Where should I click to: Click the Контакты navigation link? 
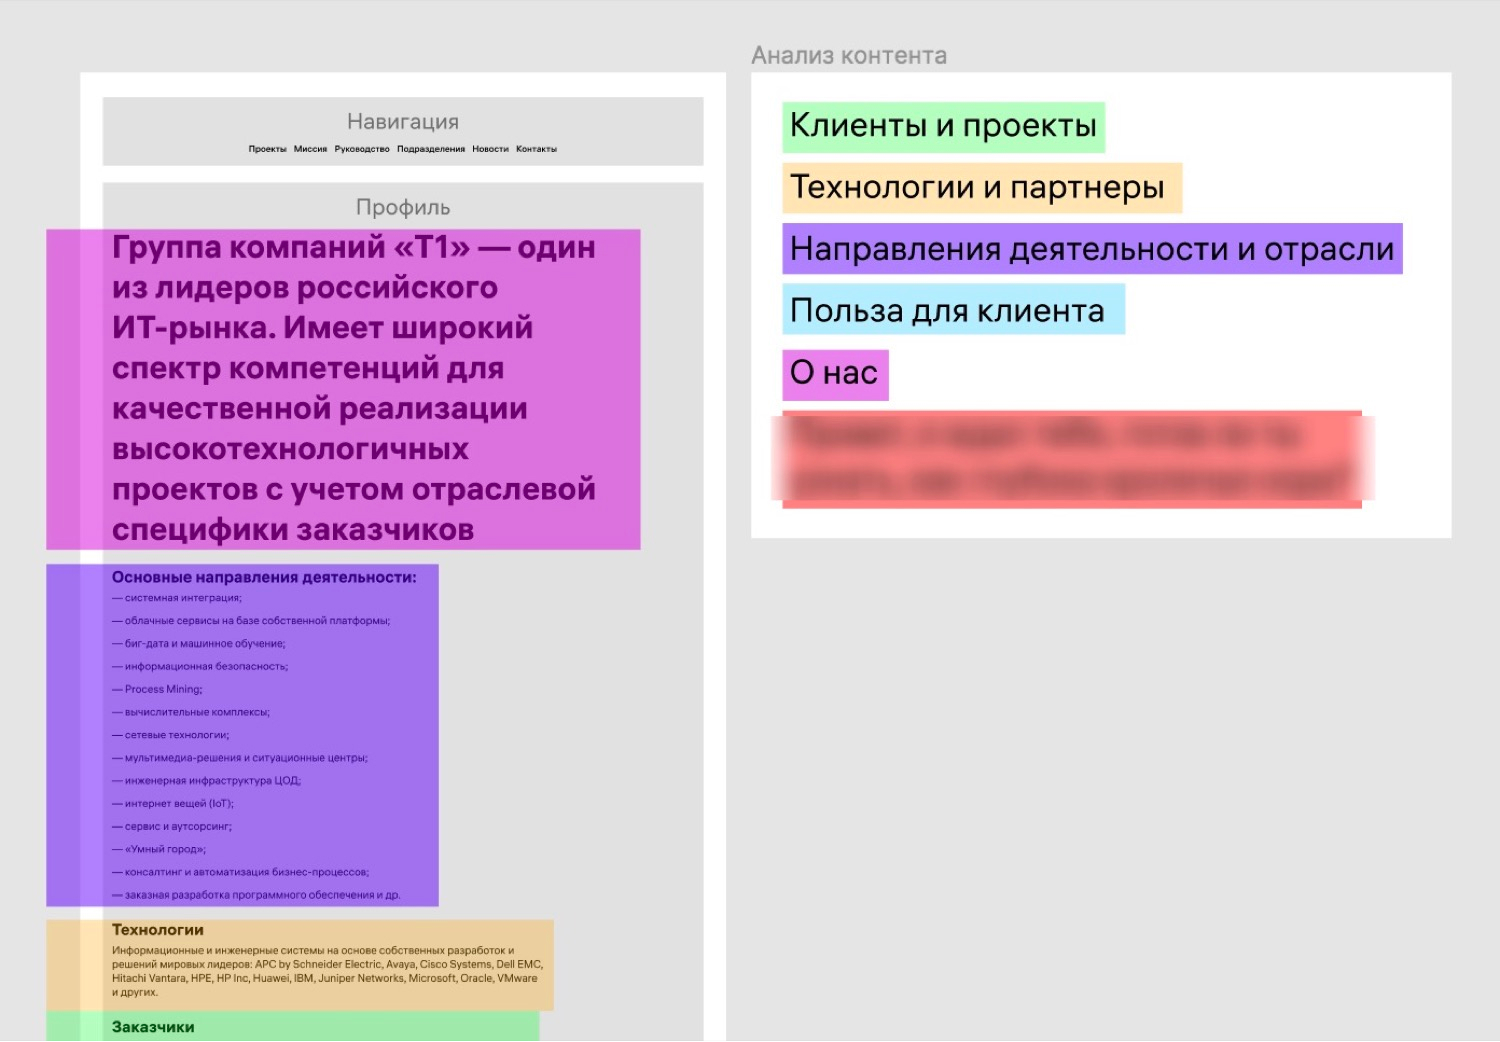(536, 149)
